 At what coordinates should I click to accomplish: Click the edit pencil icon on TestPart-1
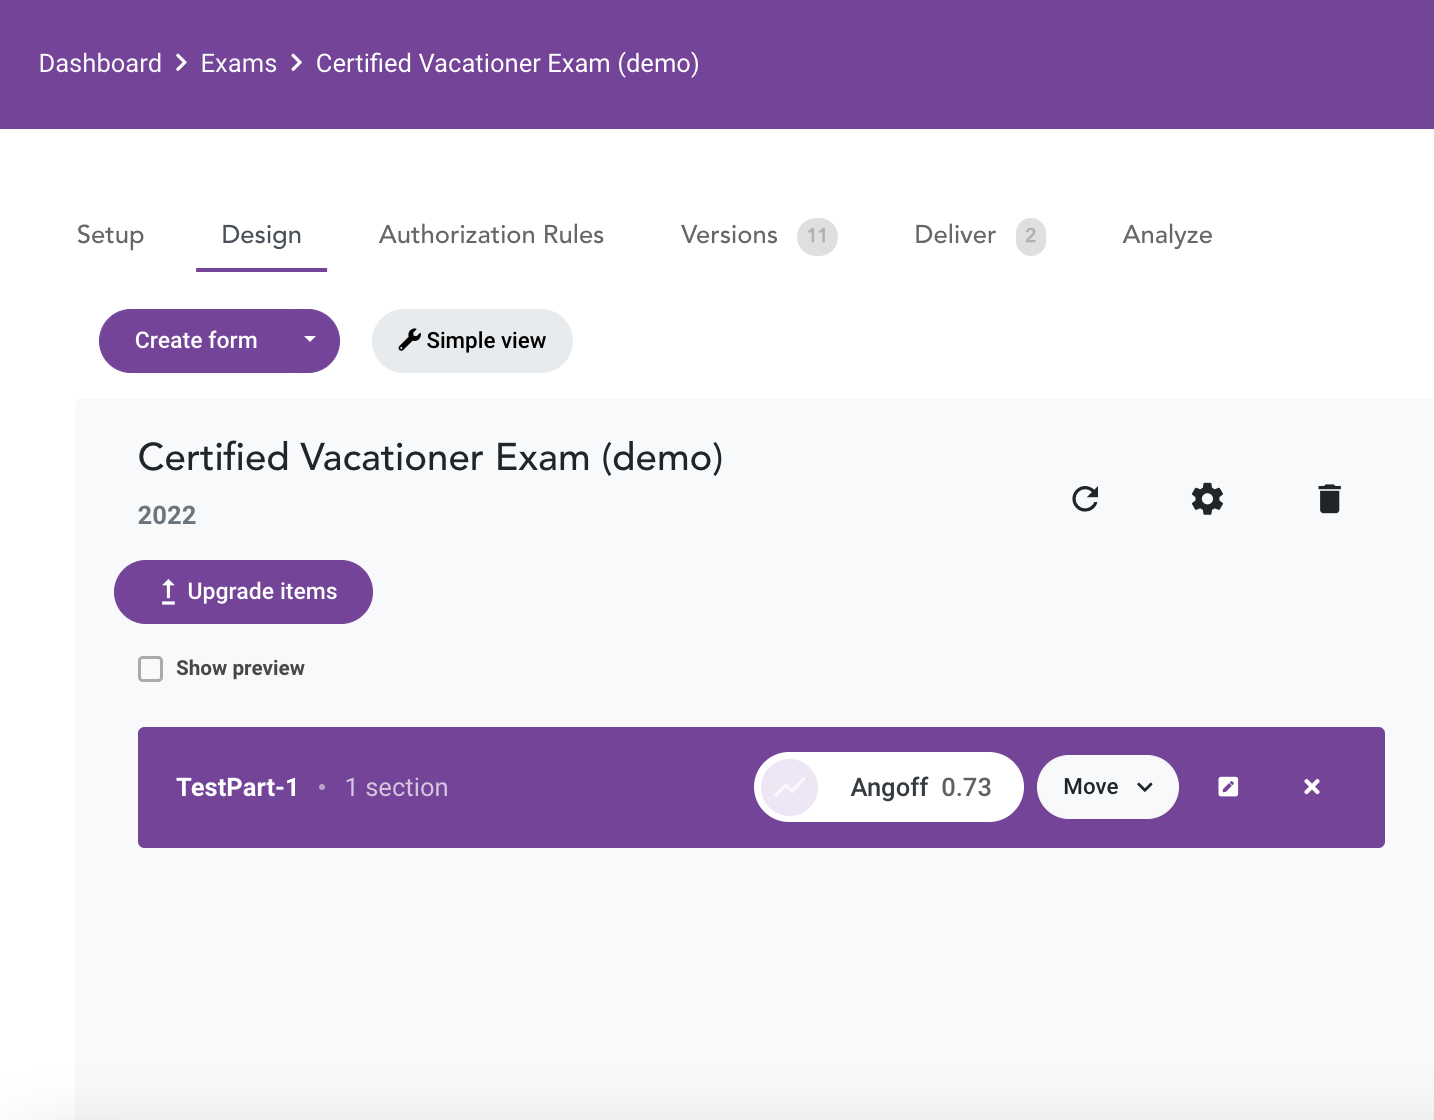(x=1228, y=787)
